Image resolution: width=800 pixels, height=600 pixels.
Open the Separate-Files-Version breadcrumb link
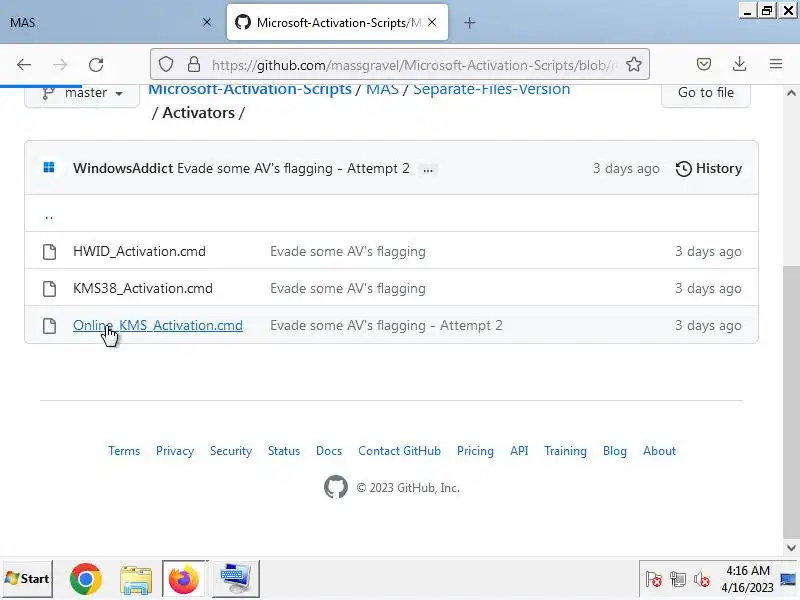coord(491,89)
